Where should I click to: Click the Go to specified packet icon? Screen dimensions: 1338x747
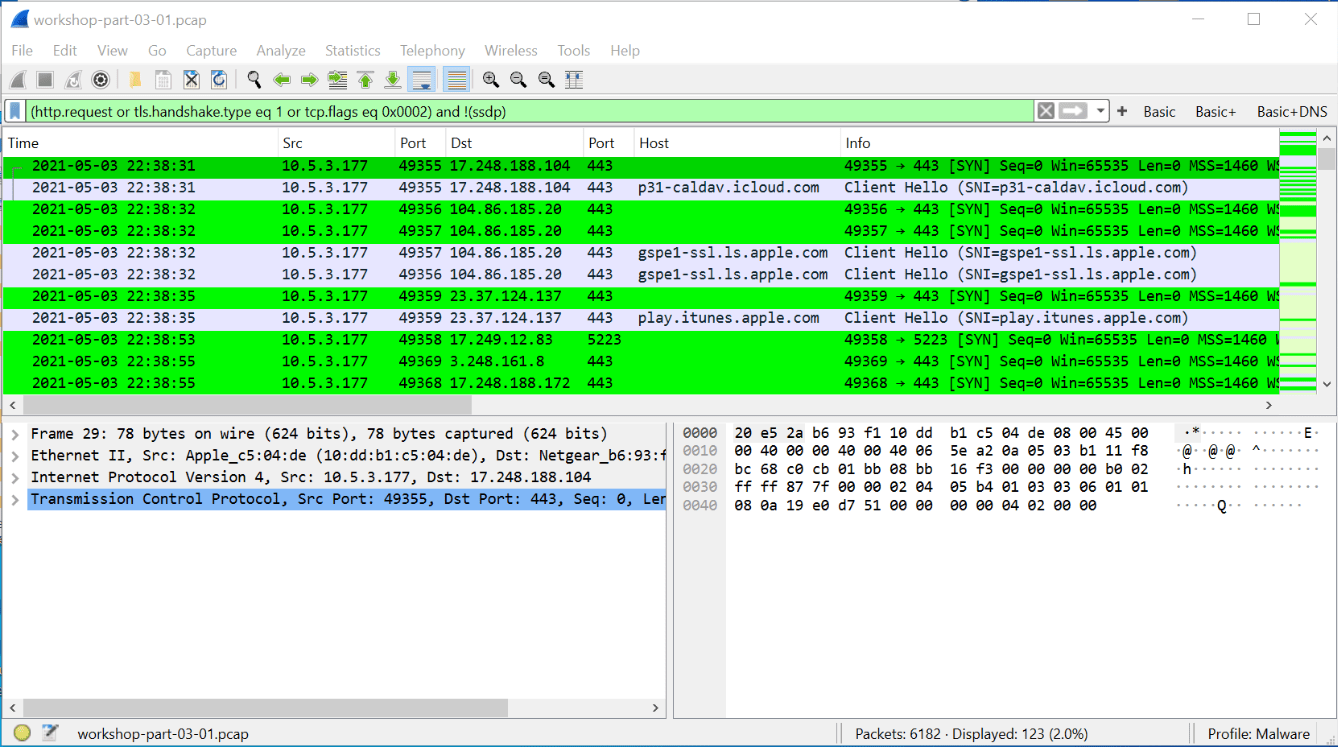(337, 80)
